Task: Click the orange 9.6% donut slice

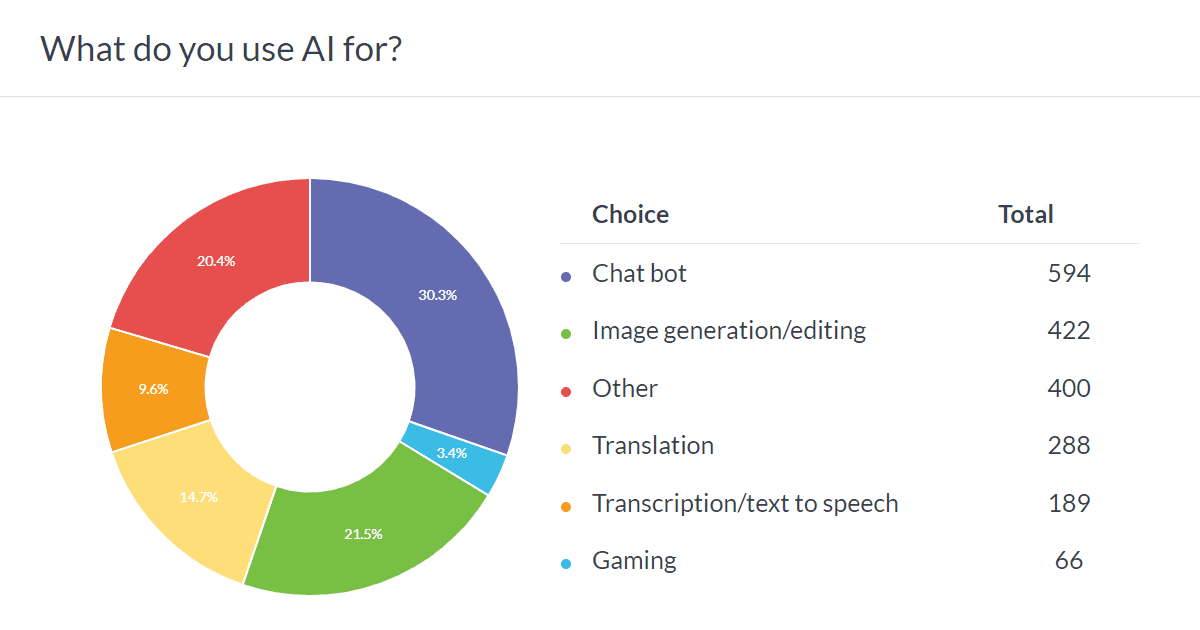Action: tap(152, 389)
